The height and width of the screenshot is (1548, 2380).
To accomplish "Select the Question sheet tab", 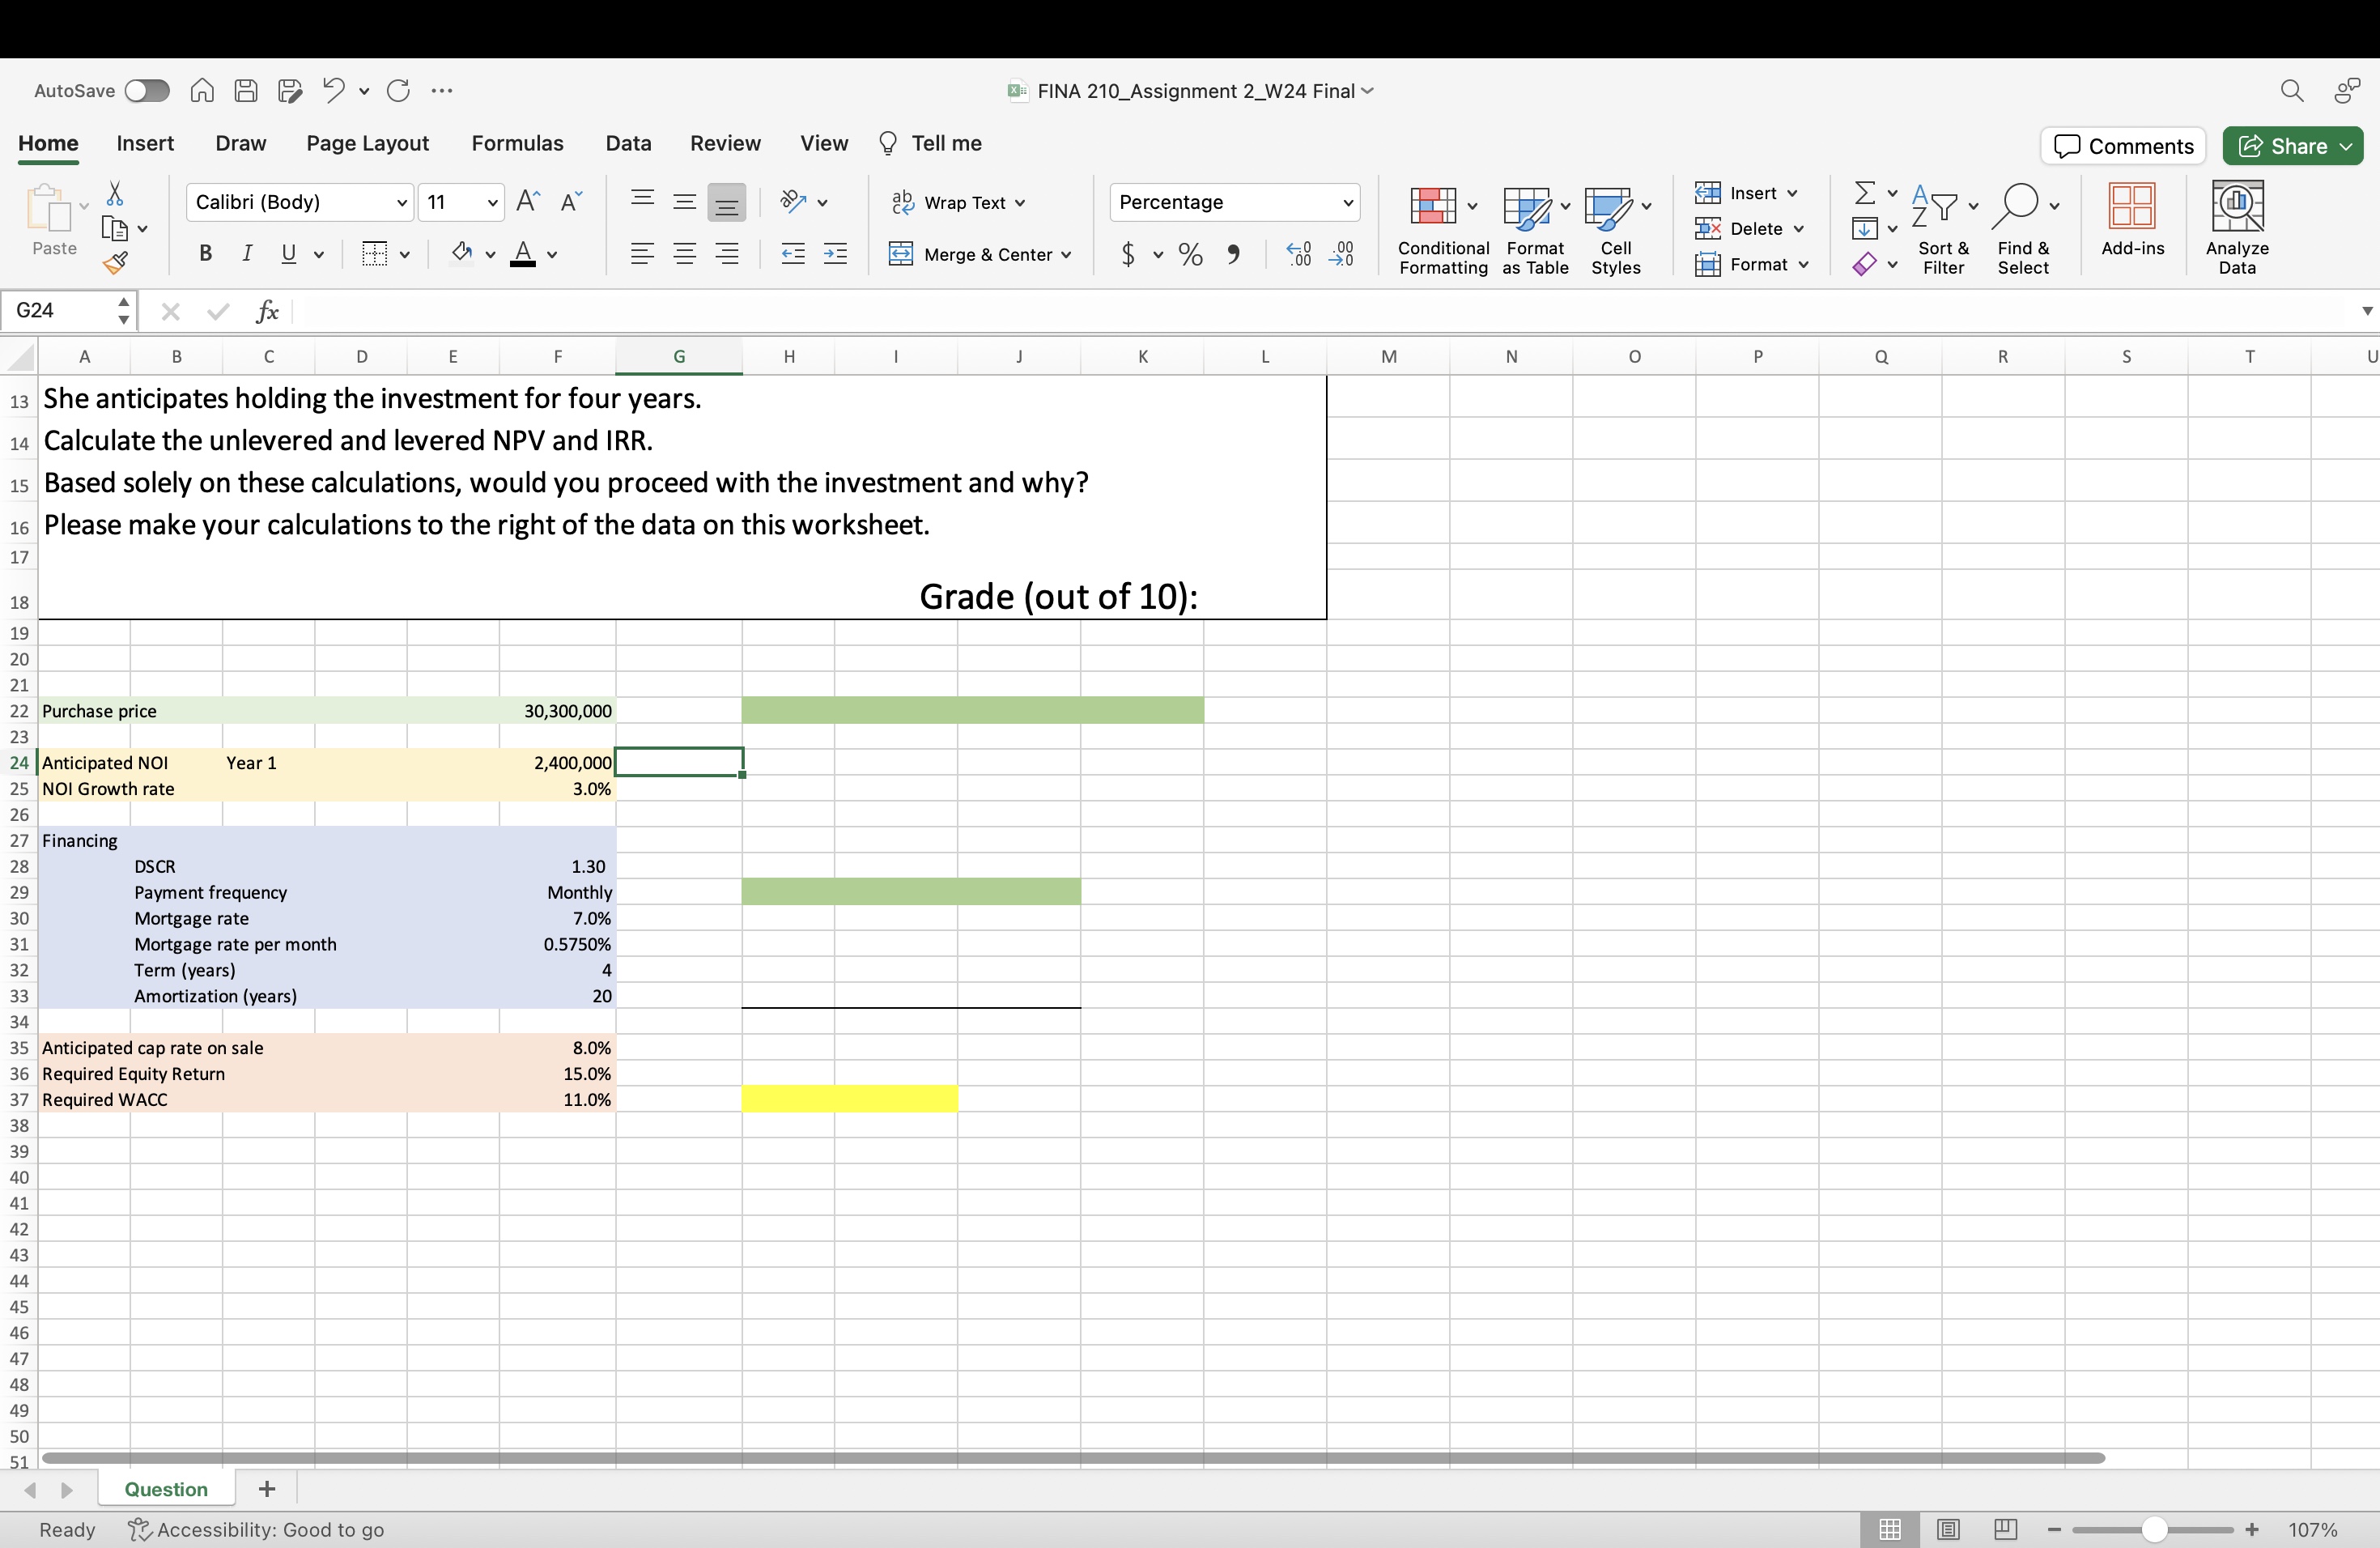I will point(165,1488).
